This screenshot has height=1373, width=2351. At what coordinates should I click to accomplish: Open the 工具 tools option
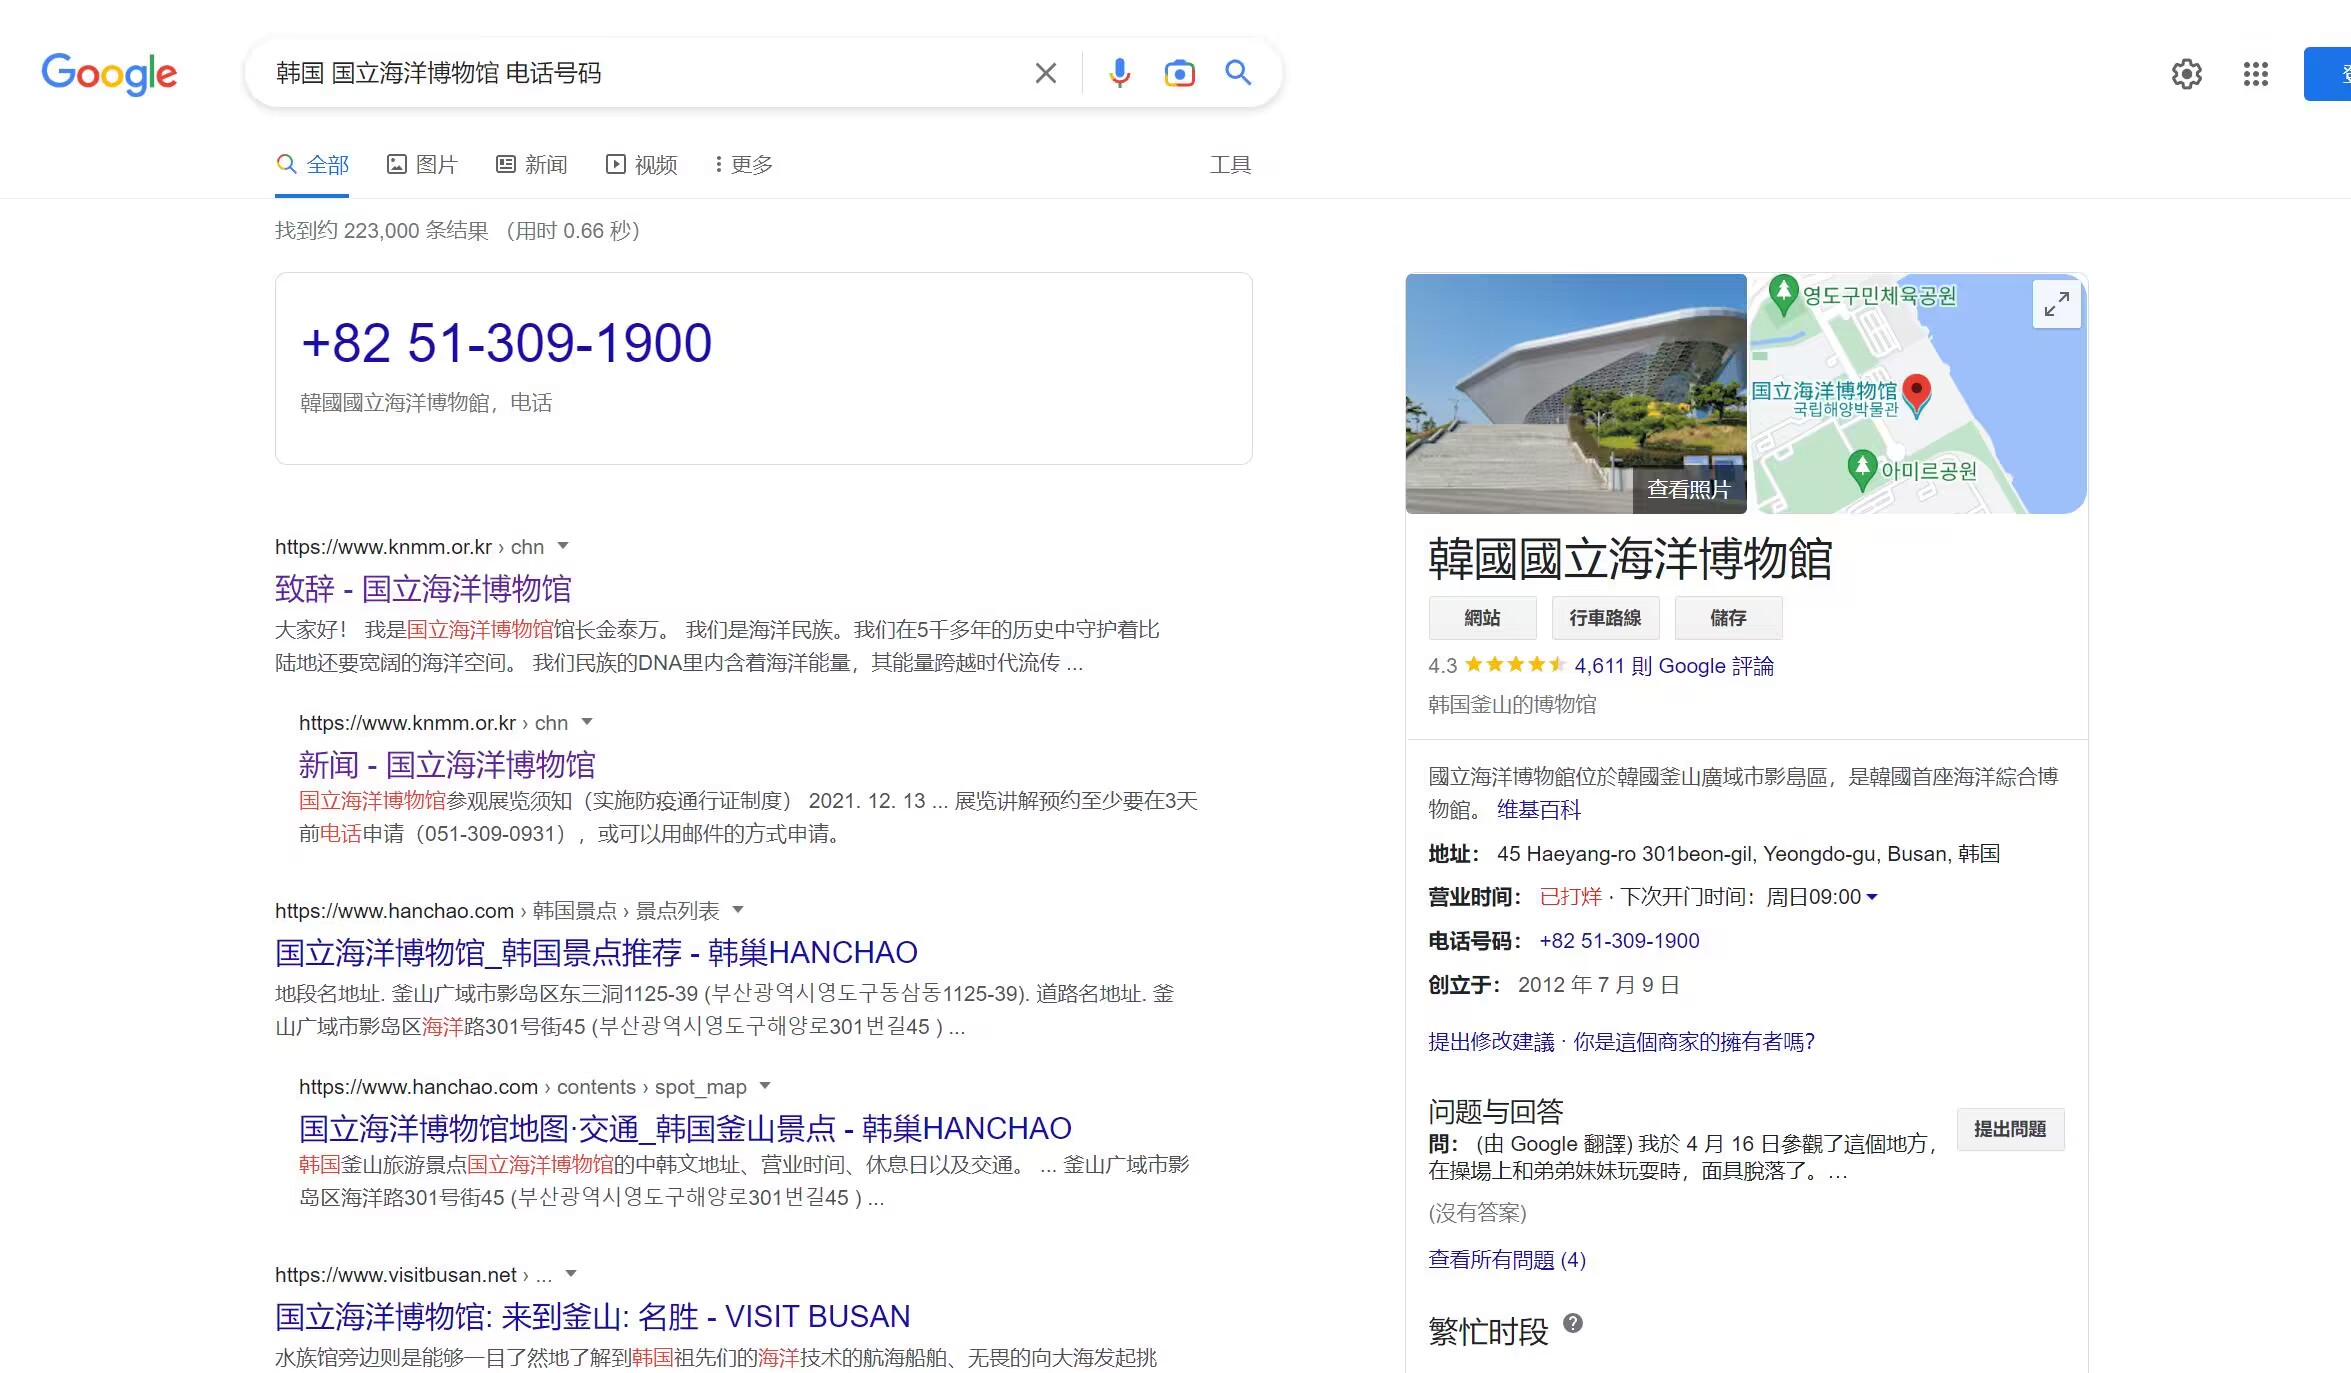[x=1230, y=165]
